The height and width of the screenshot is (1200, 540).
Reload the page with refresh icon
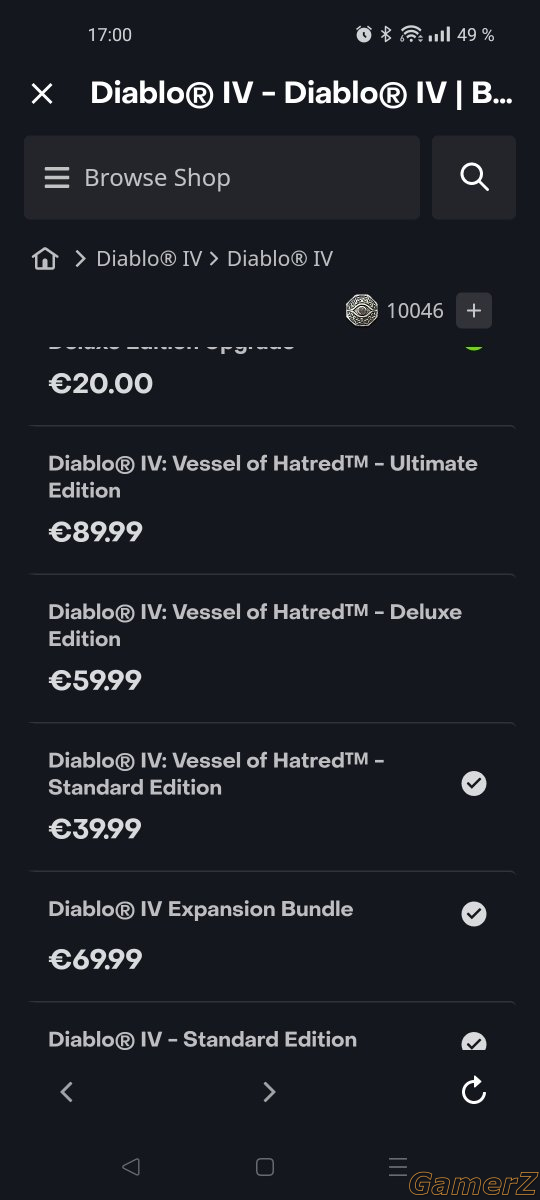474,1091
